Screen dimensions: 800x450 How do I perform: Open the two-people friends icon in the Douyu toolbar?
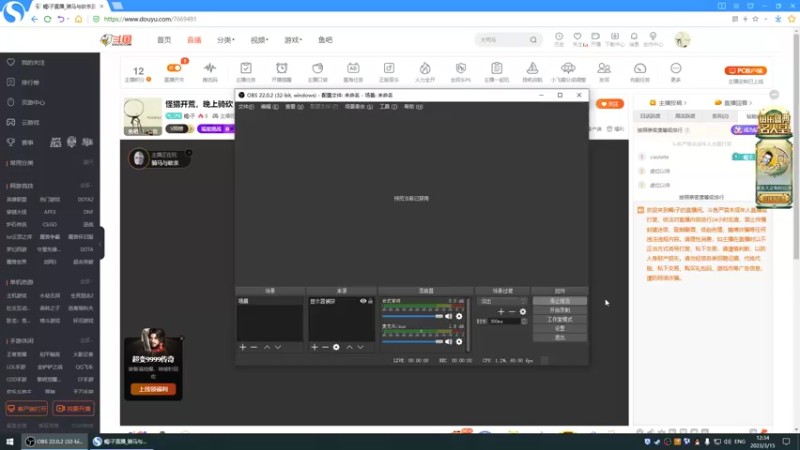click(x=604, y=68)
